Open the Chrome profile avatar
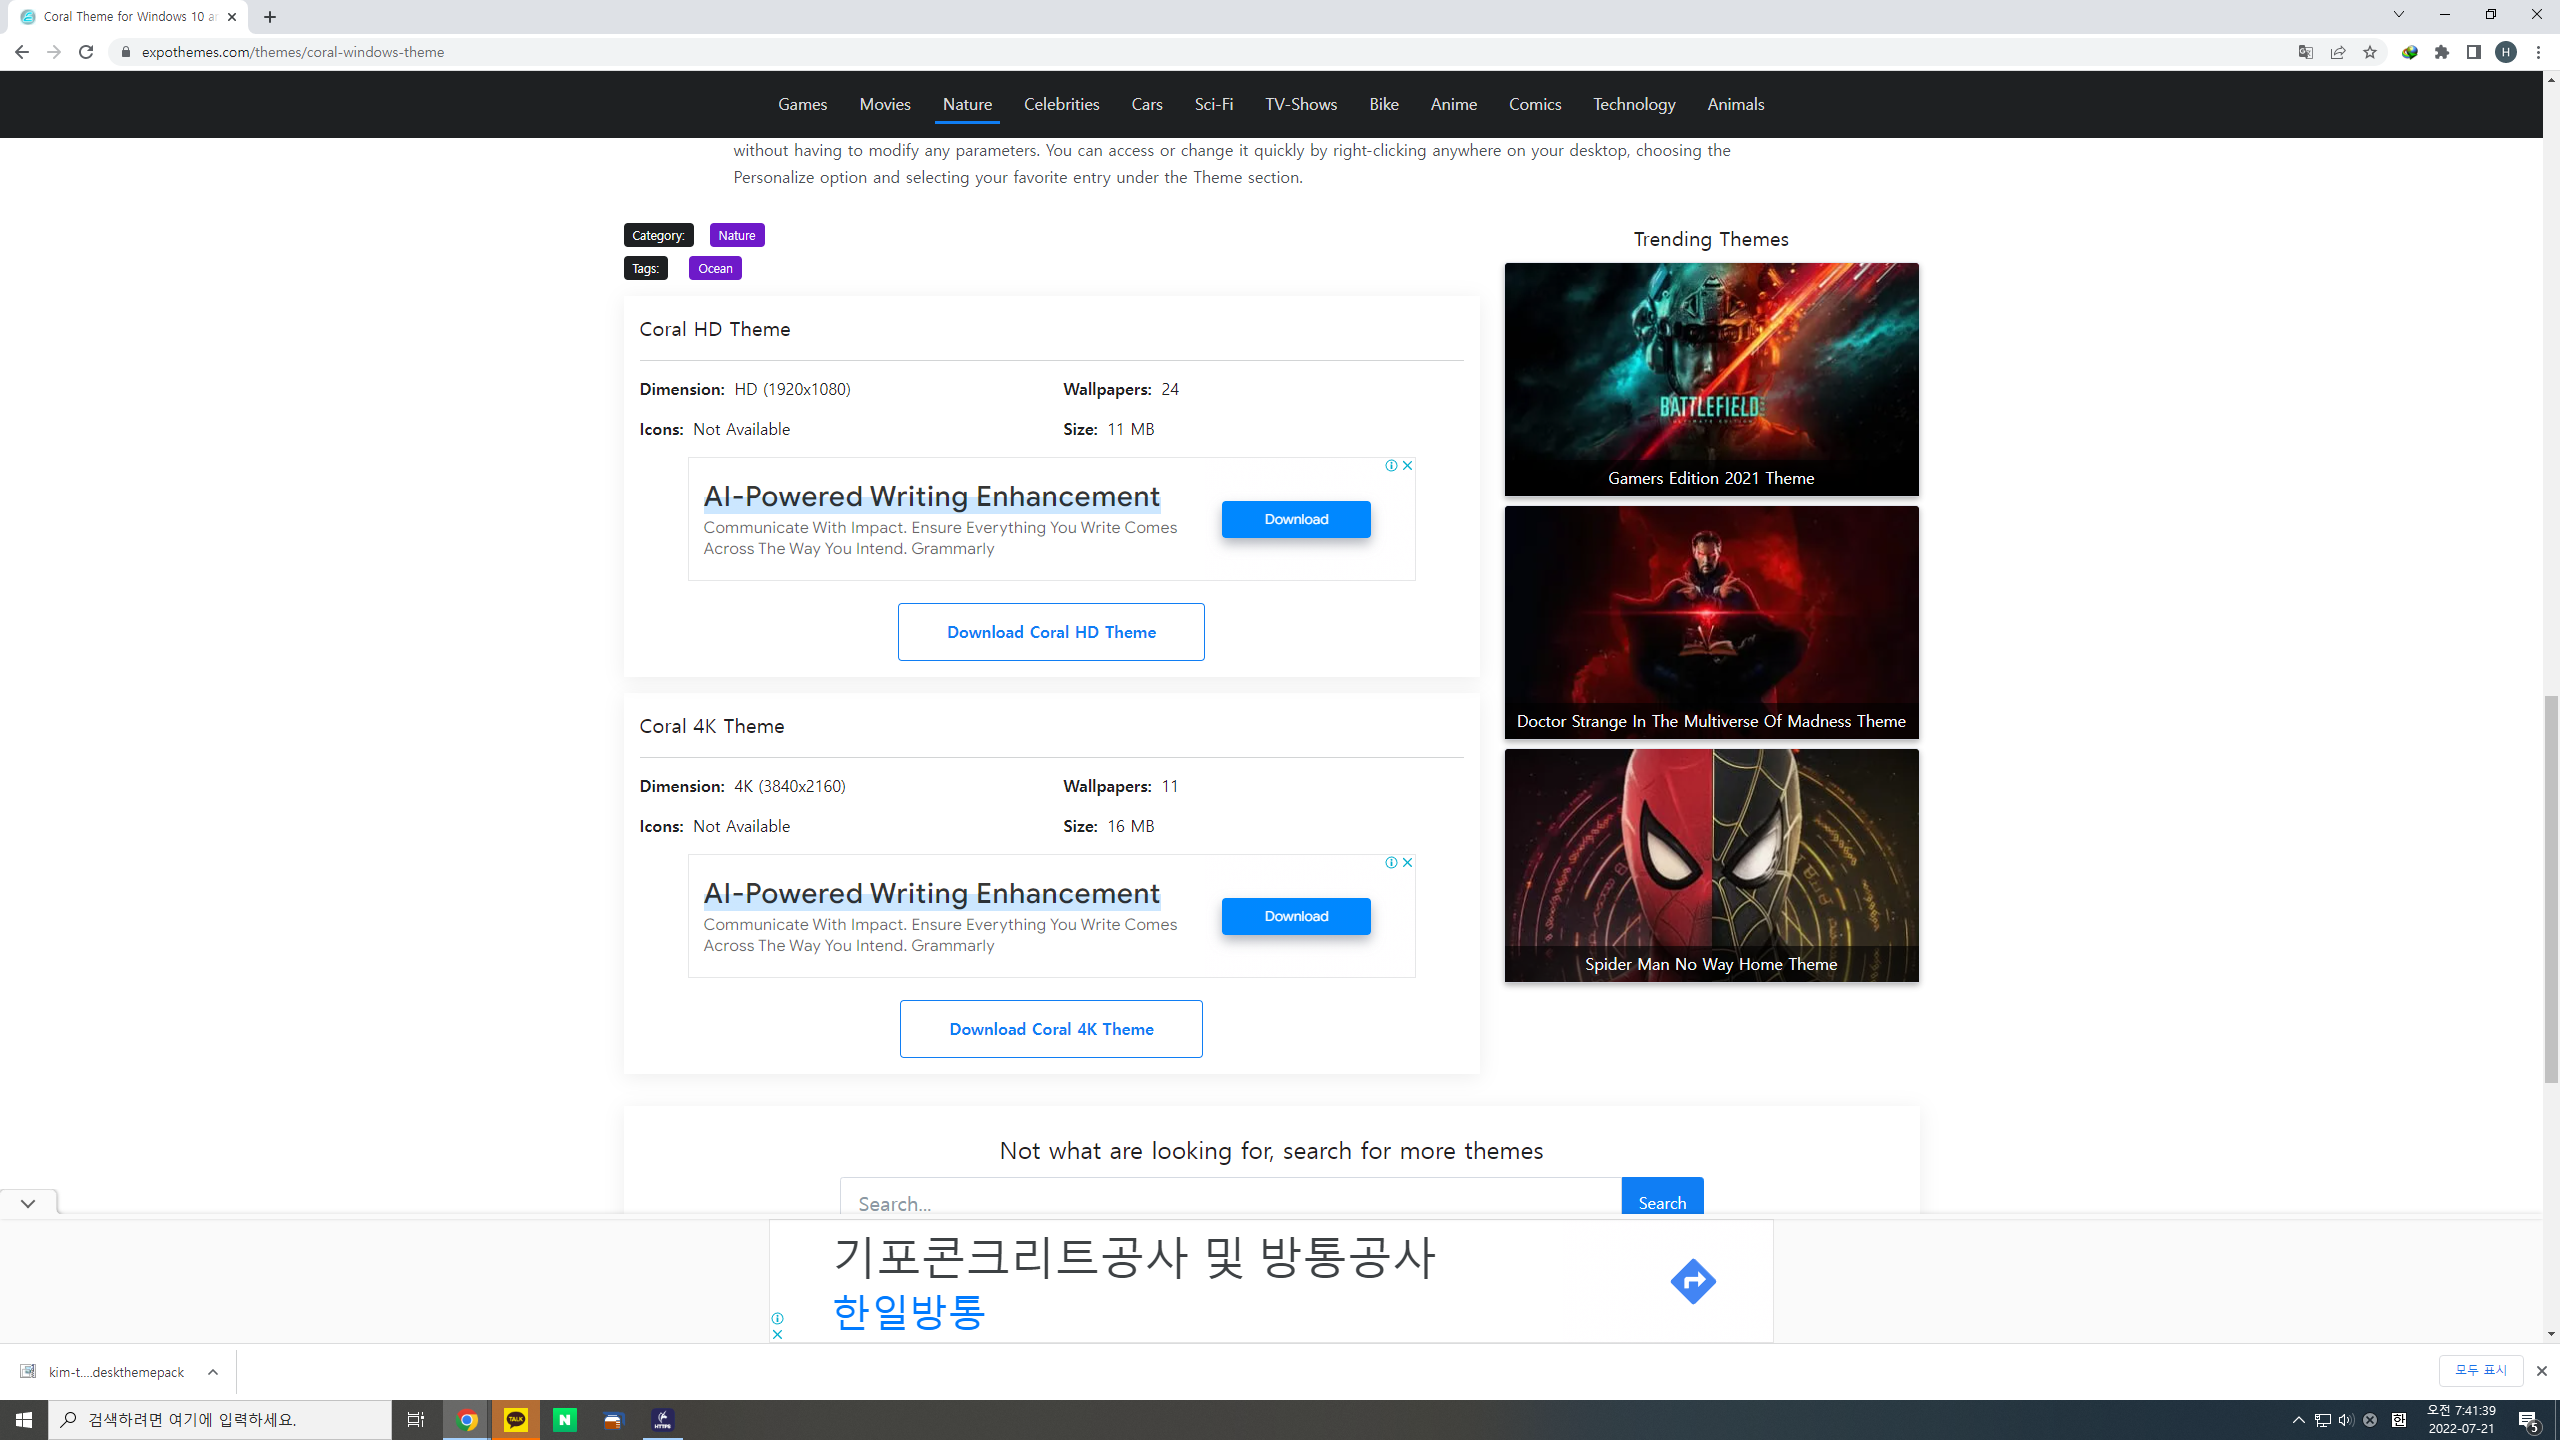The image size is (2560, 1440). pyautogui.click(x=2506, y=52)
